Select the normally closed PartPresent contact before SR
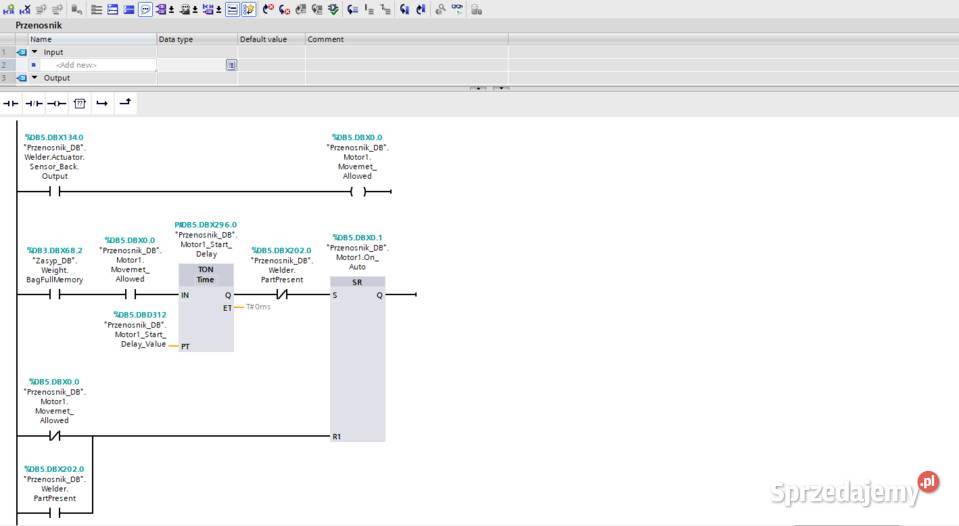Screen dimensions: 959x526 [282, 294]
